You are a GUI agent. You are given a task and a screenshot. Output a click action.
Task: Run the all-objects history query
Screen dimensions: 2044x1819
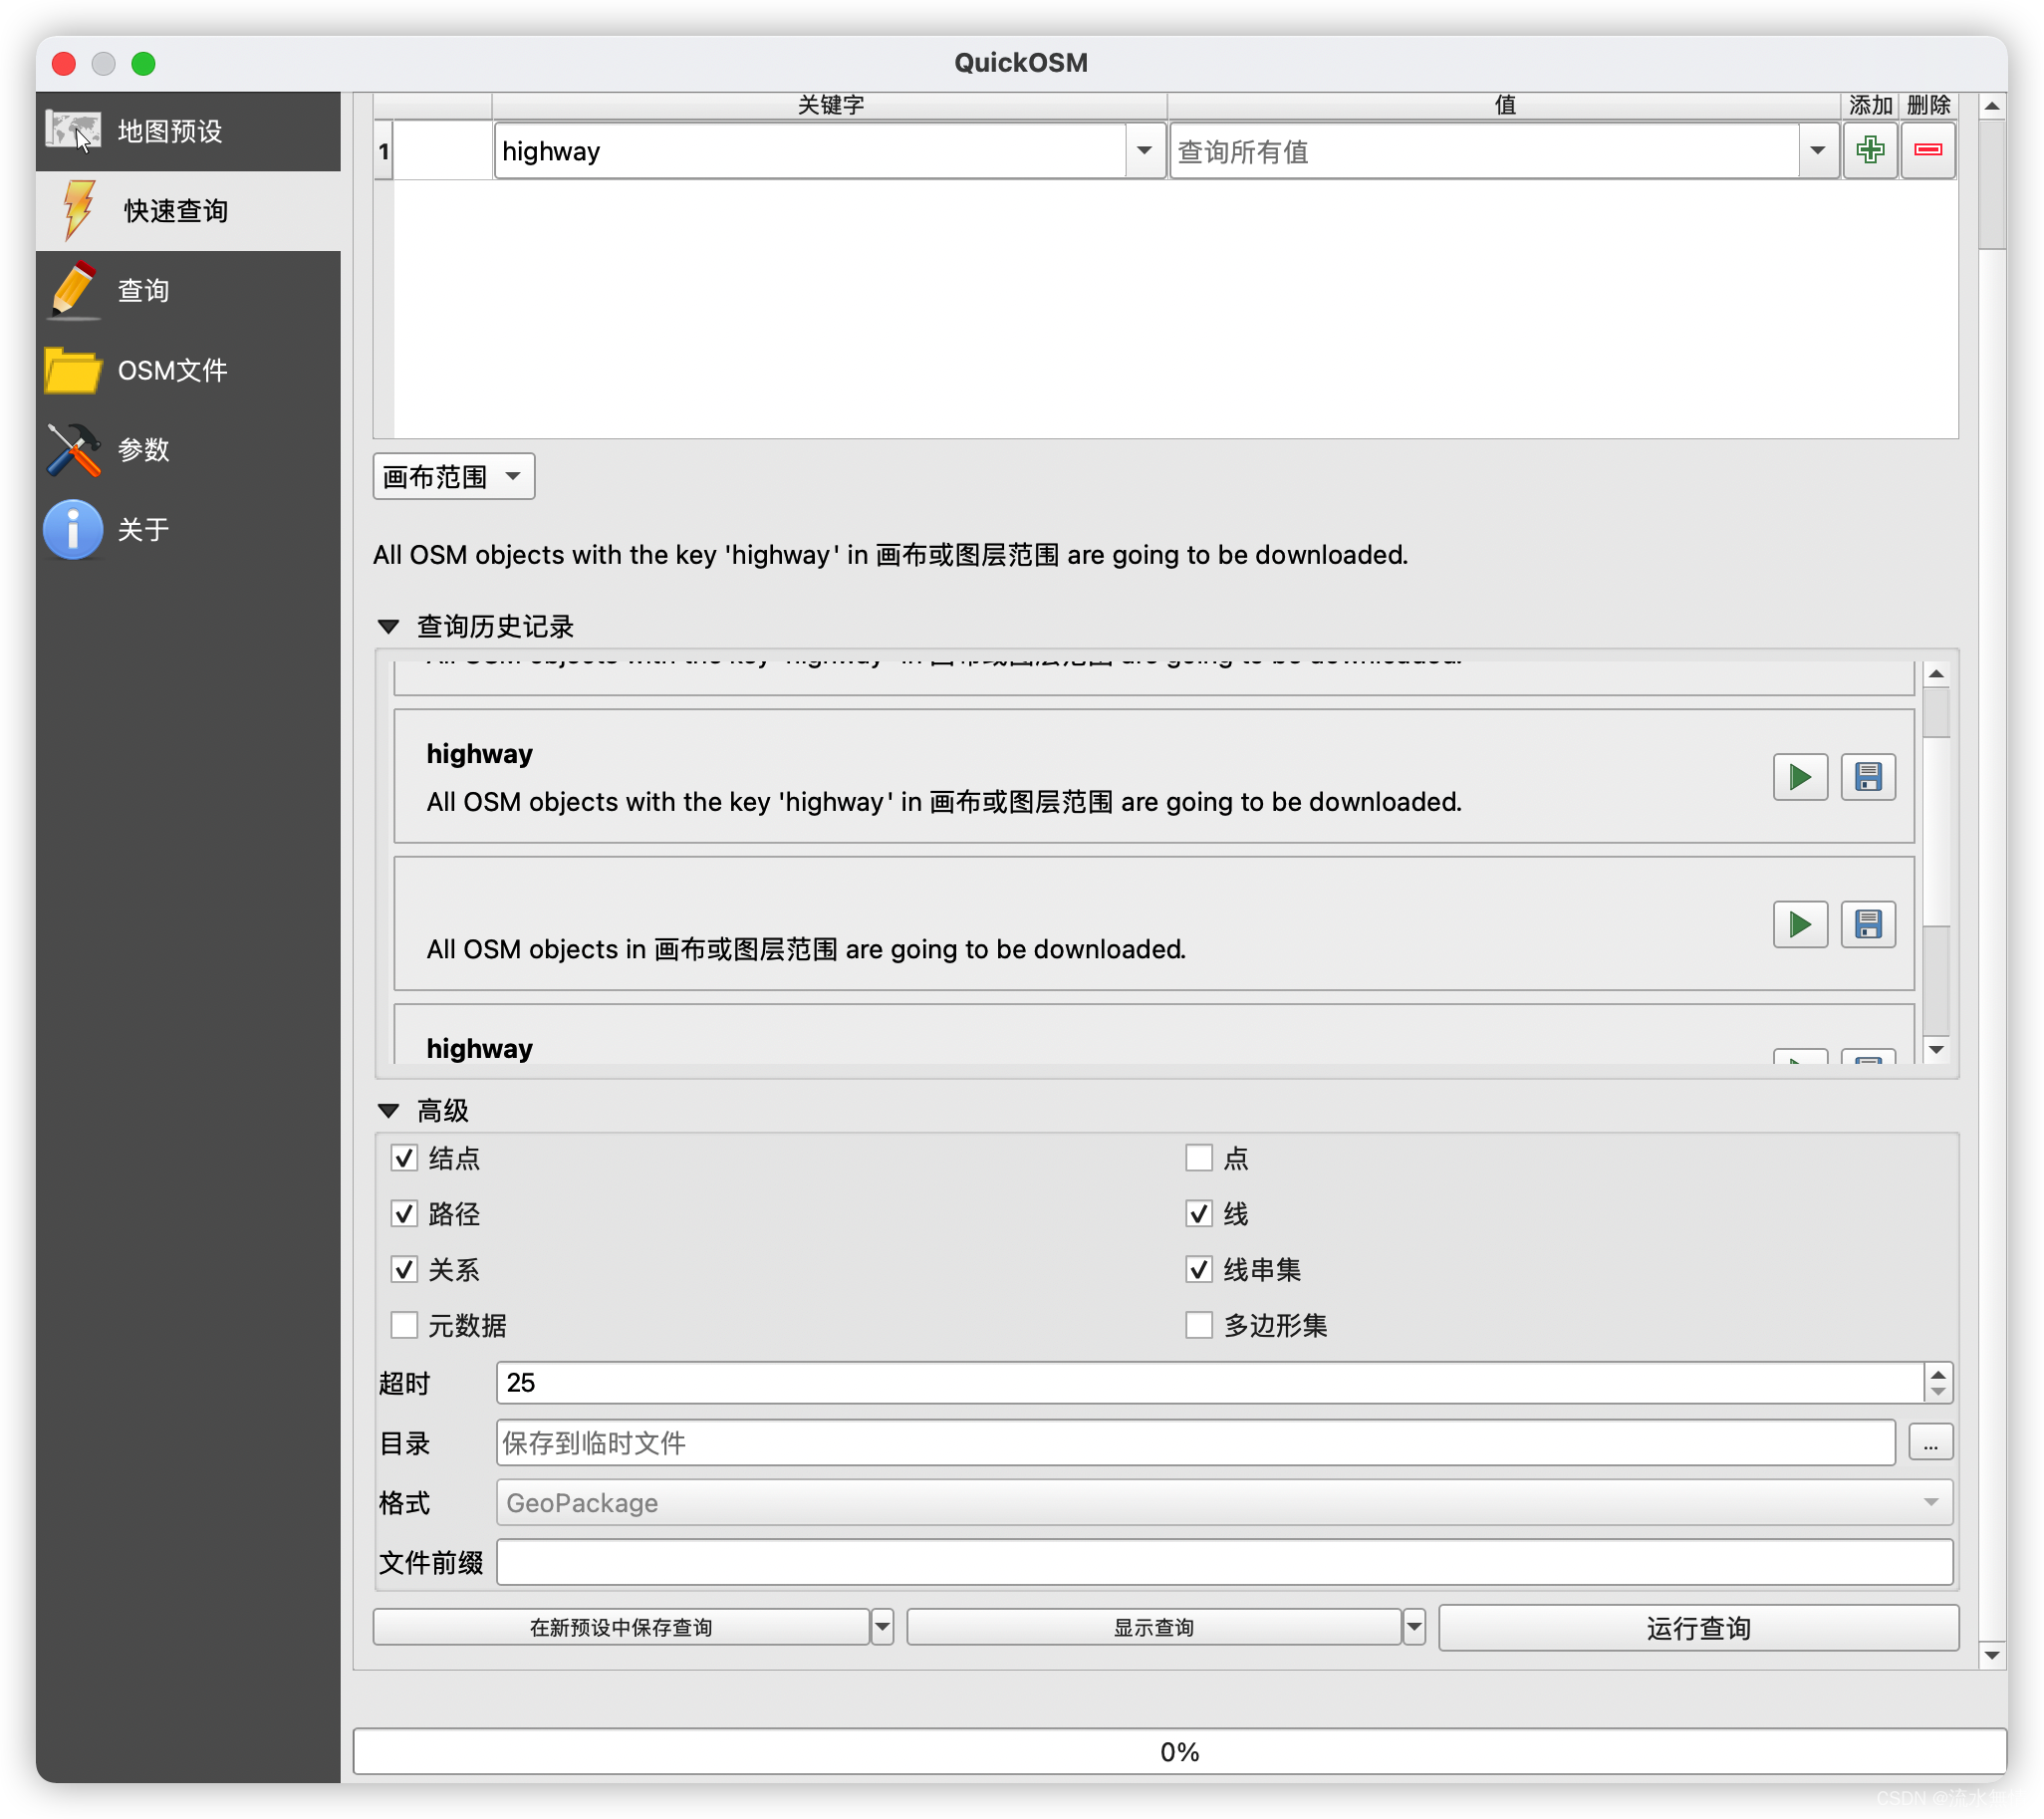point(1799,924)
